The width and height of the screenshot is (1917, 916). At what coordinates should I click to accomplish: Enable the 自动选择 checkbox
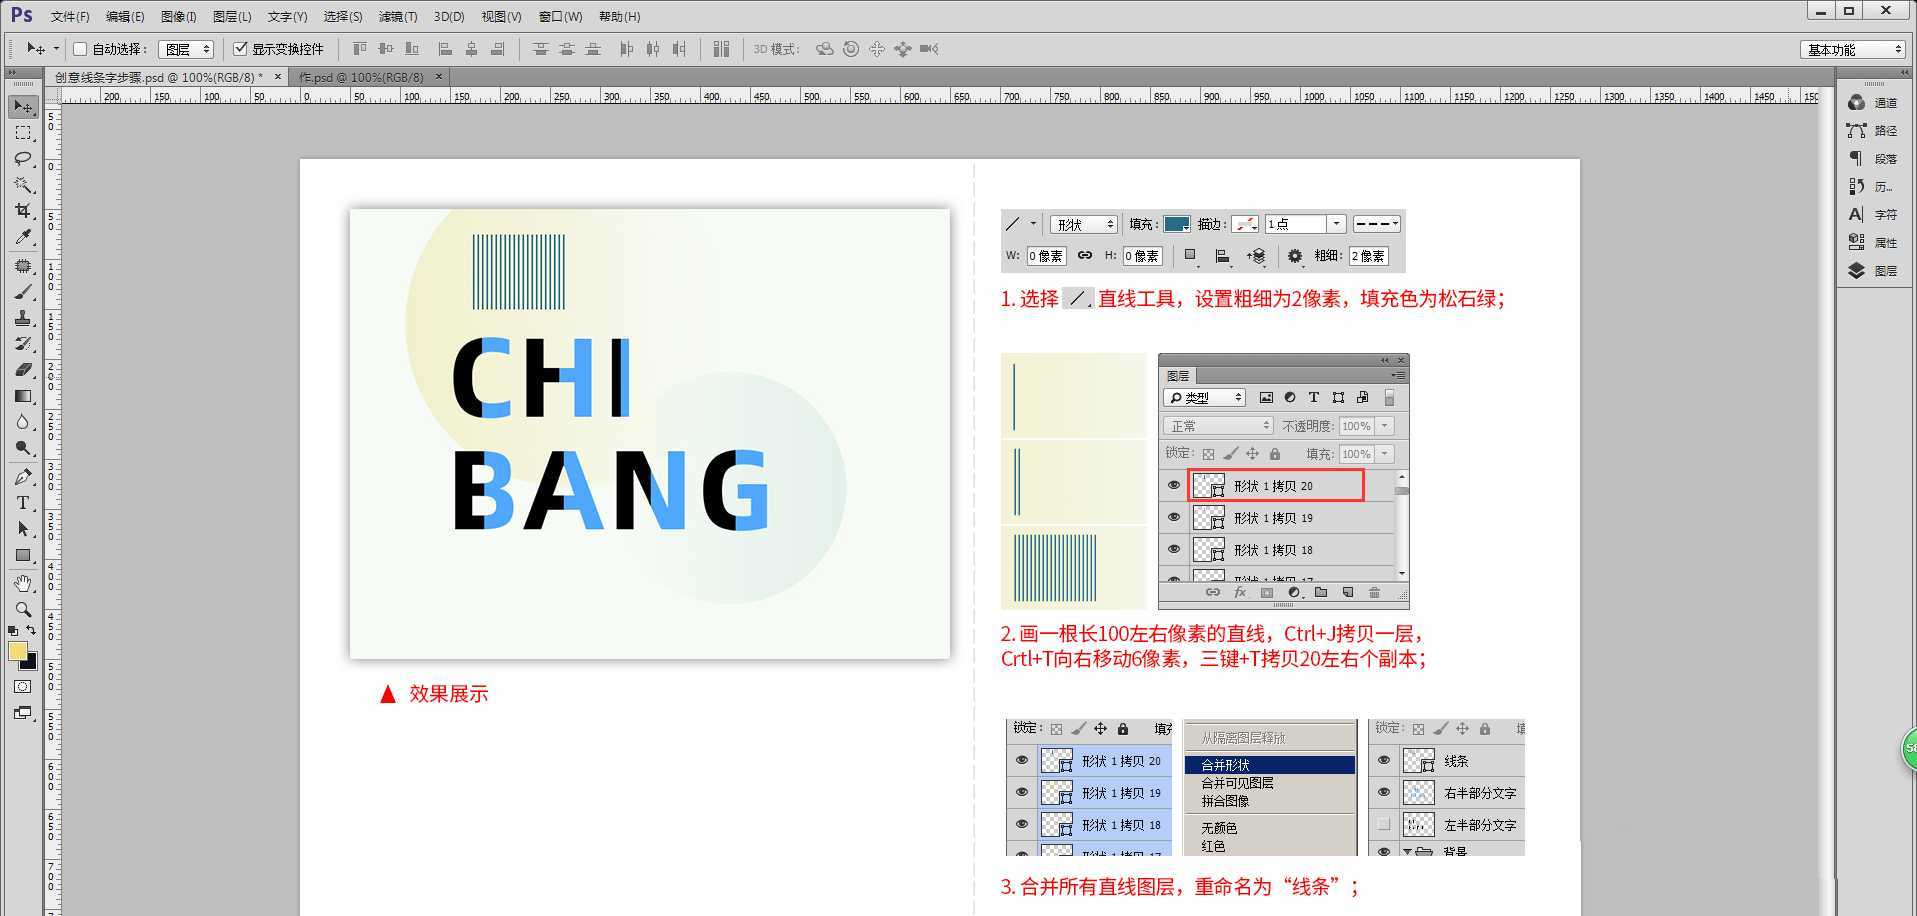coord(80,48)
